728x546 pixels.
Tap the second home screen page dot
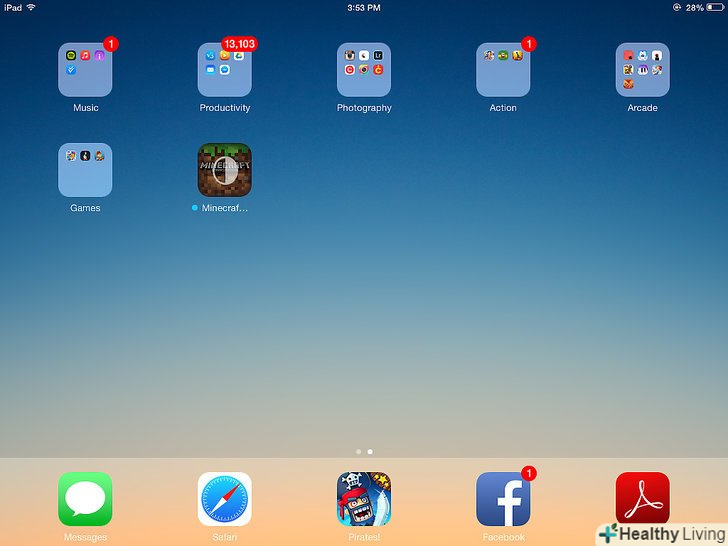[x=370, y=451]
